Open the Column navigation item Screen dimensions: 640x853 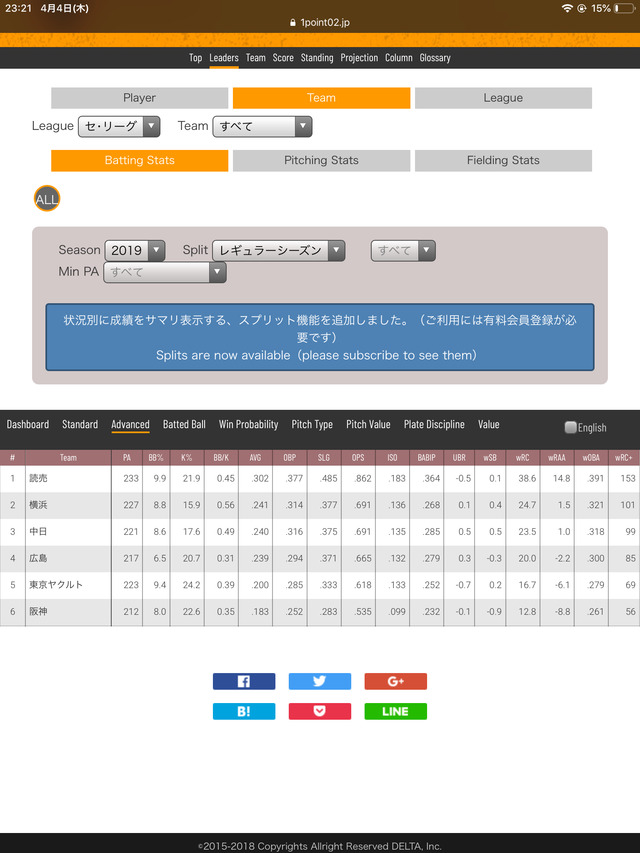pos(398,58)
